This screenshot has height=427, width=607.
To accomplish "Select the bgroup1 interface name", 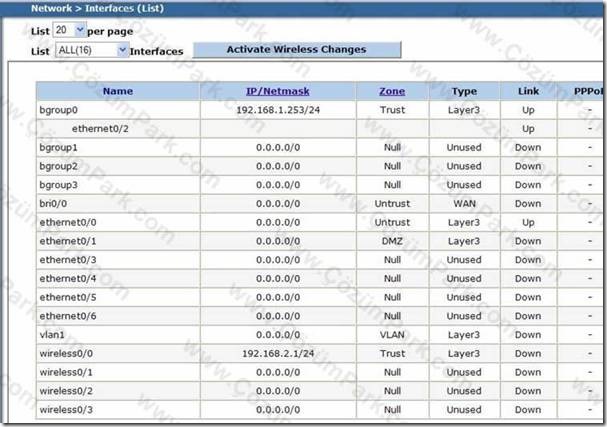I will pyautogui.click(x=58, y=147).
